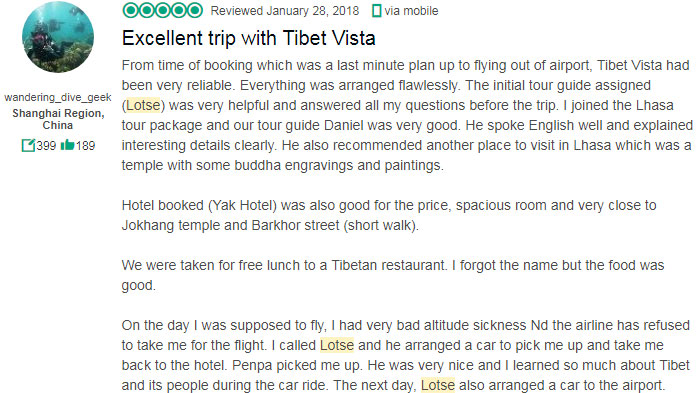Screen dimensions: 700x393
Task: Open wandering_dive_geek user profile
Action: [58, 97]
